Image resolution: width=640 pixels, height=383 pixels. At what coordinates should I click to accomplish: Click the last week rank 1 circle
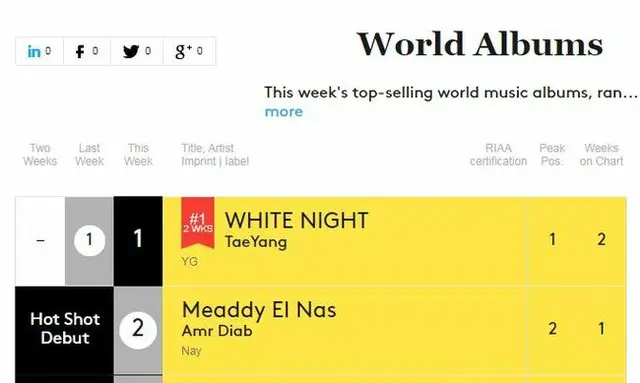click(89, 240)
